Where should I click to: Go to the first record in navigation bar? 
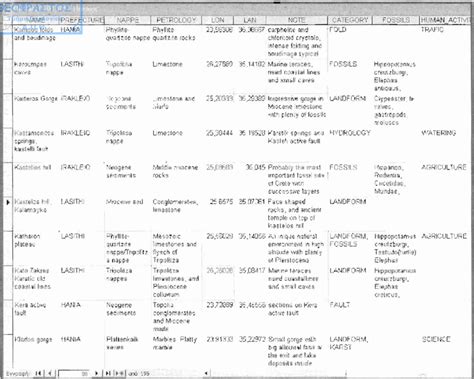click(38, 374)
